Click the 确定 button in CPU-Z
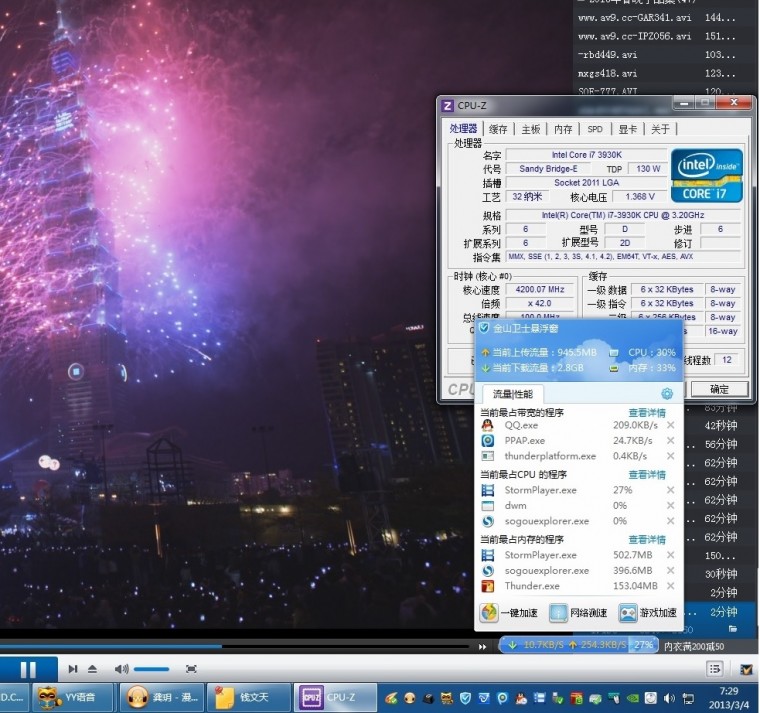 [719, 389]
